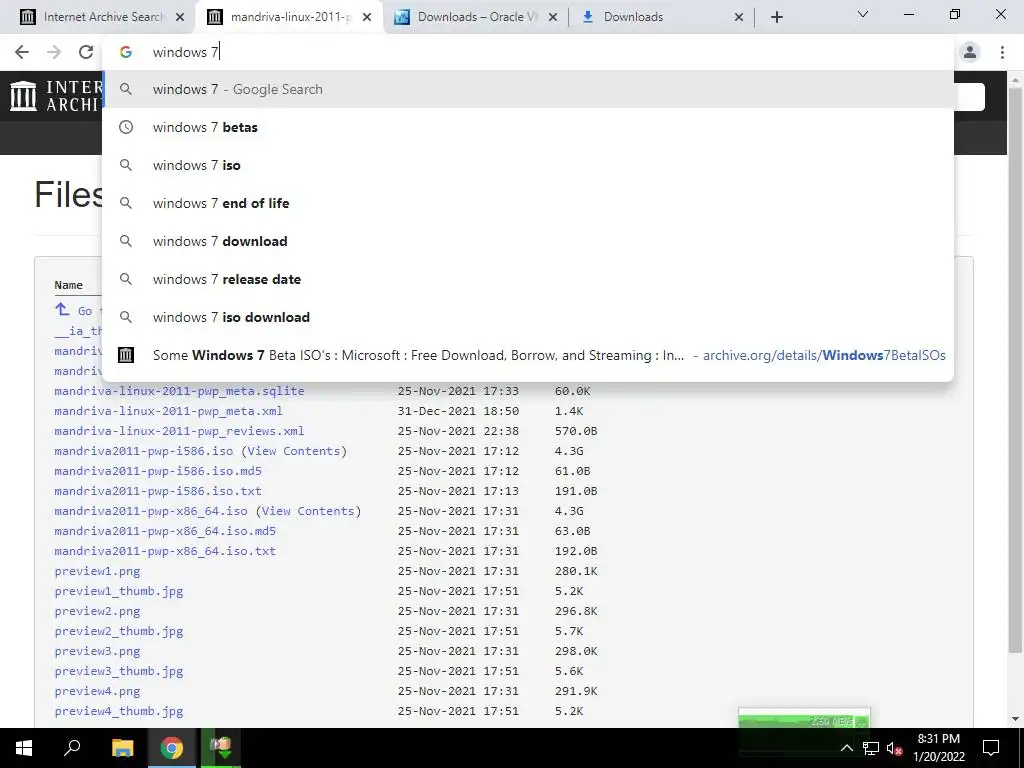Open mandriva2011-pwp-x86_64.iso.md5 link
This screenshot has width=1024, height=768.
(165, 531)
